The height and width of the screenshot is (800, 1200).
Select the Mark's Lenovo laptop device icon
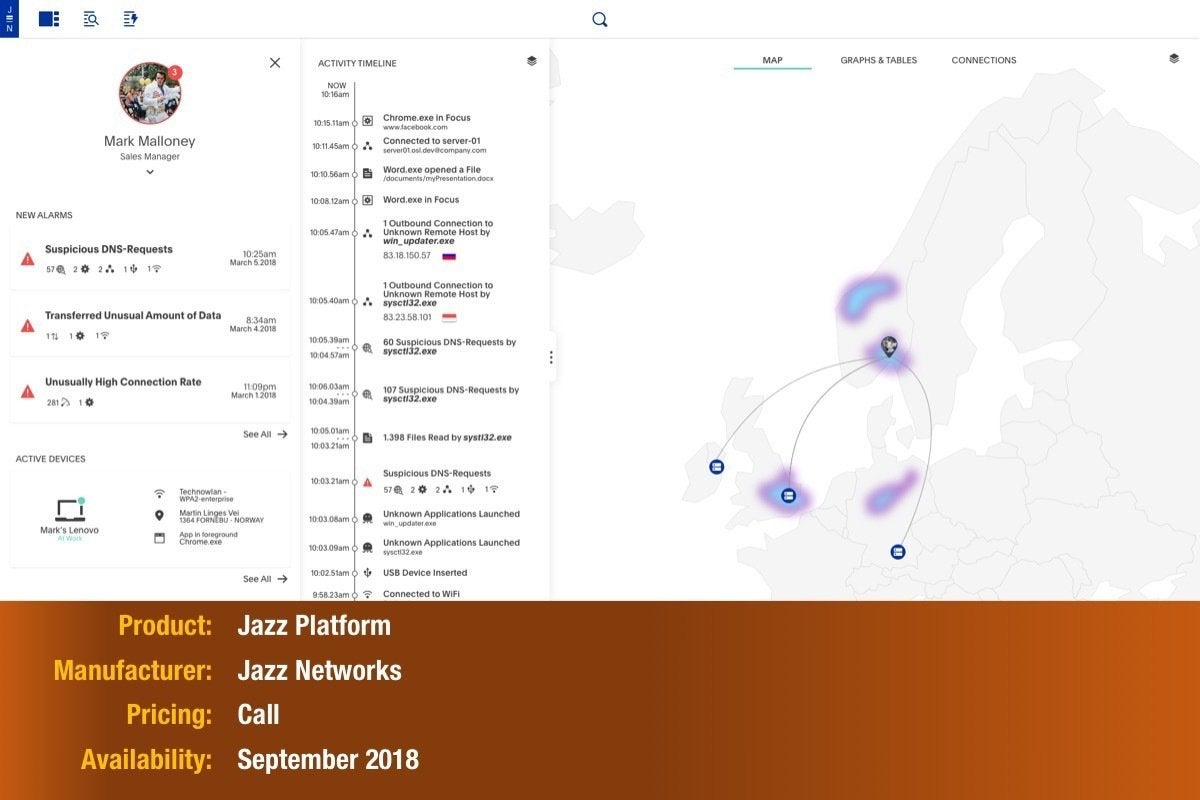click(70, 510)
